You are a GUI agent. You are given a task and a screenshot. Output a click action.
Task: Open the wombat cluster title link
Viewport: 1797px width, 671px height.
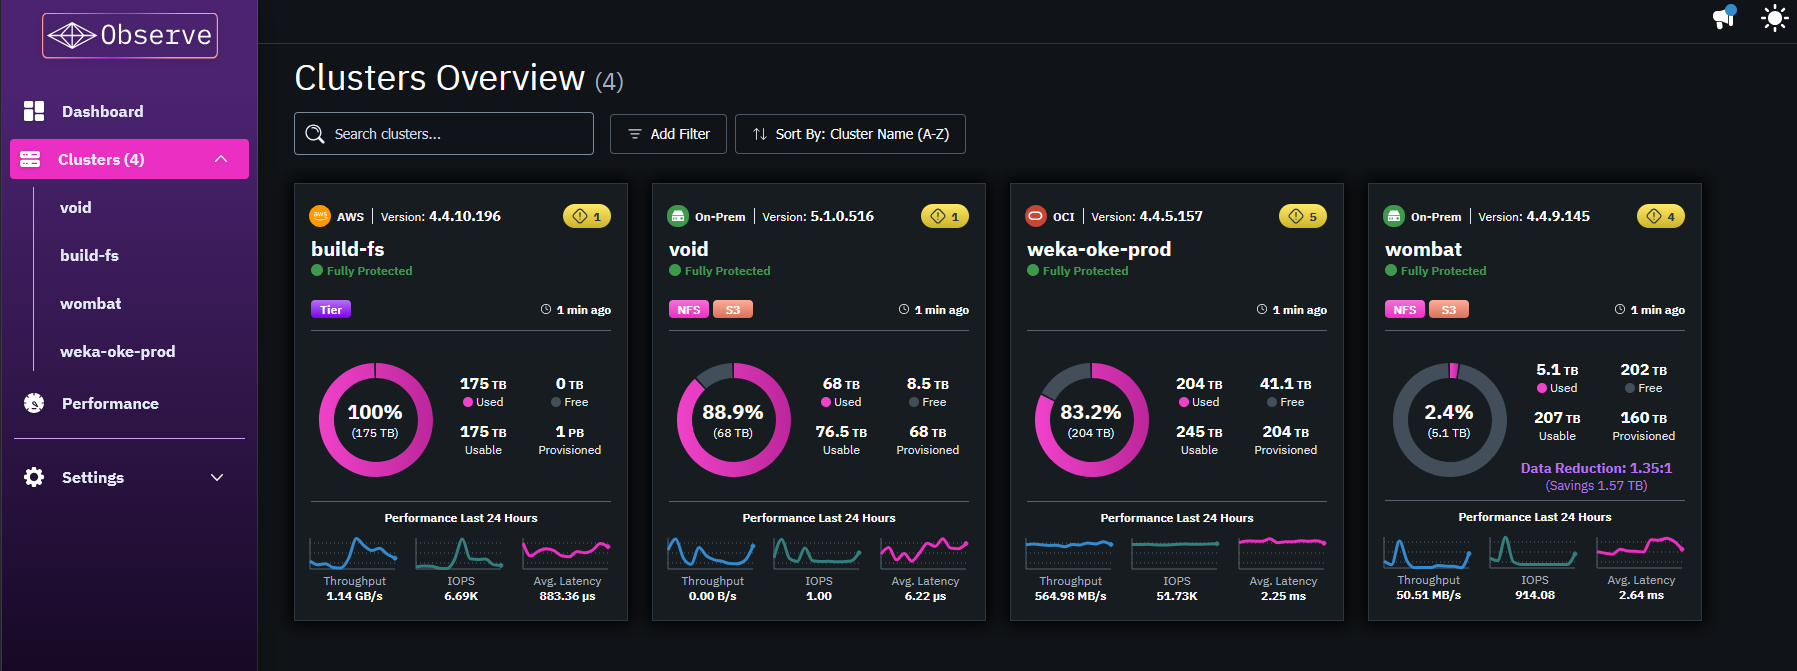pos(1423,249)
